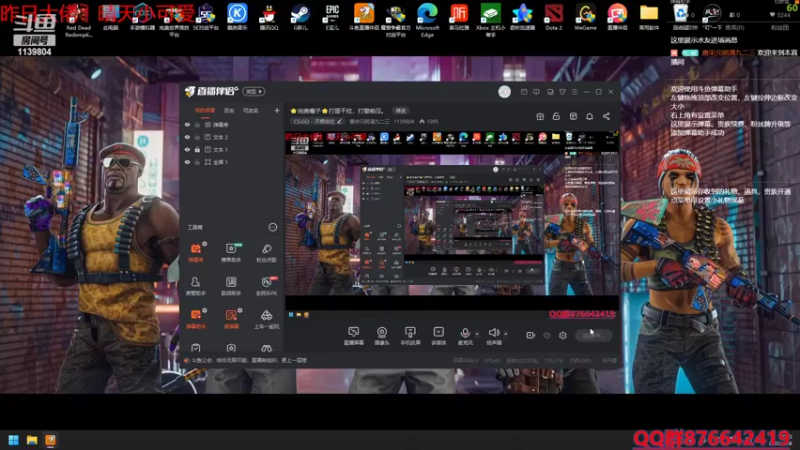Image resolution: width=800 pixels, height=450 pixels.
Task: Toggle lock on 全屏 1 layer
Action: (197, 162)
